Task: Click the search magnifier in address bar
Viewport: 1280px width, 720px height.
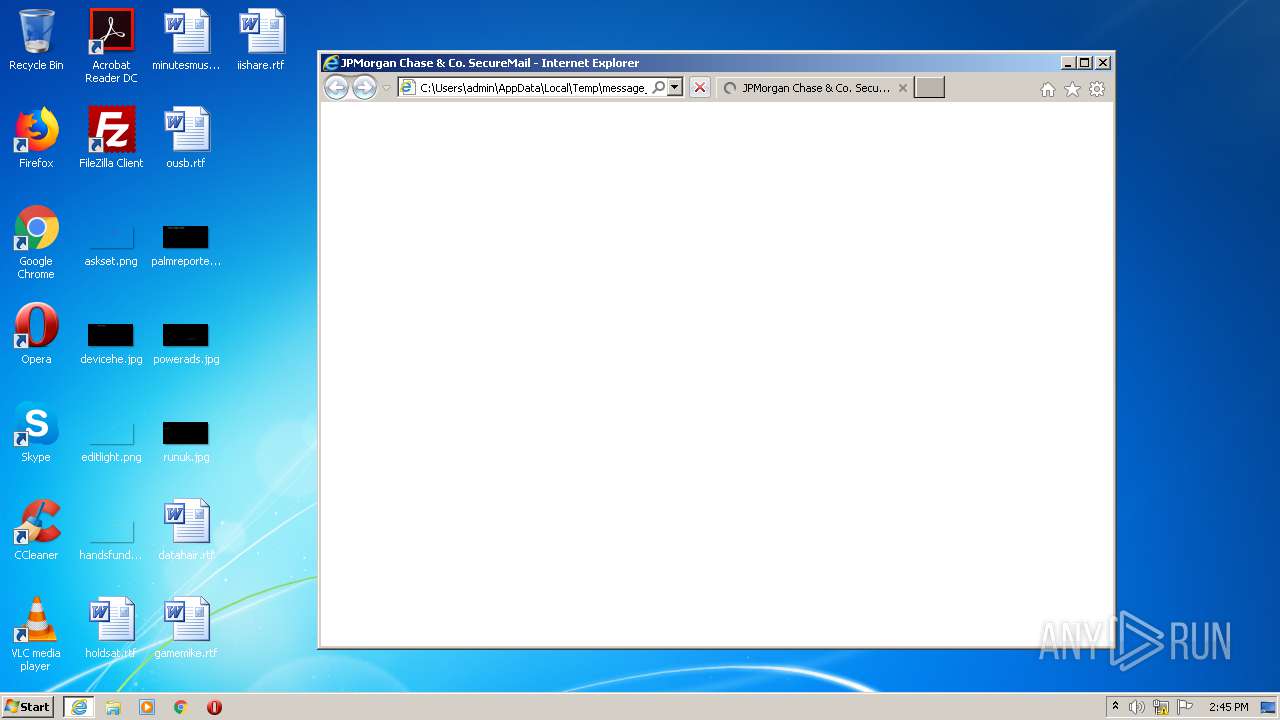Action: (x=658, y=88)
